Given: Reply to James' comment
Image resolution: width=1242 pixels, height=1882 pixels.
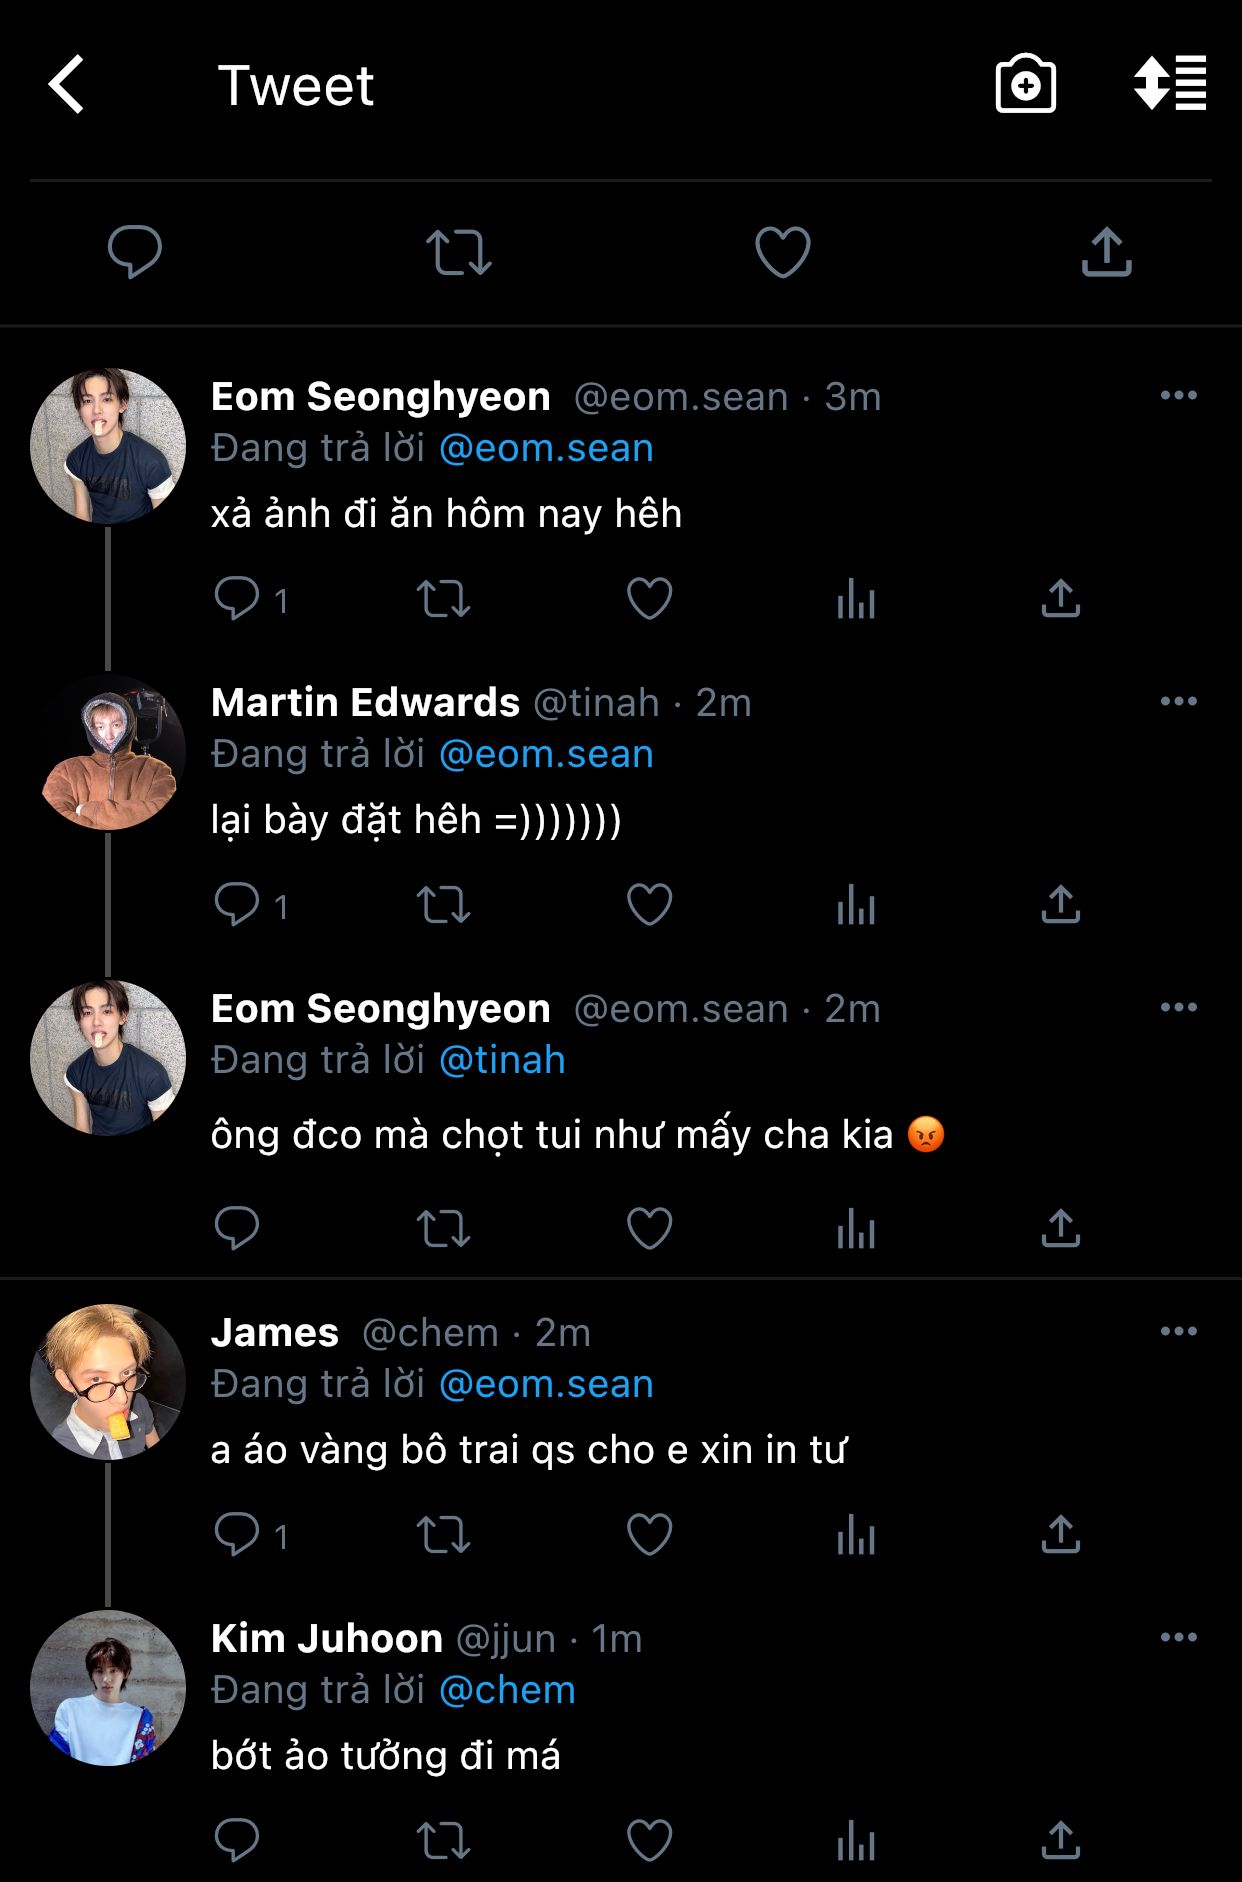Looking at the screenshot, I should [x=237, y=1535].
